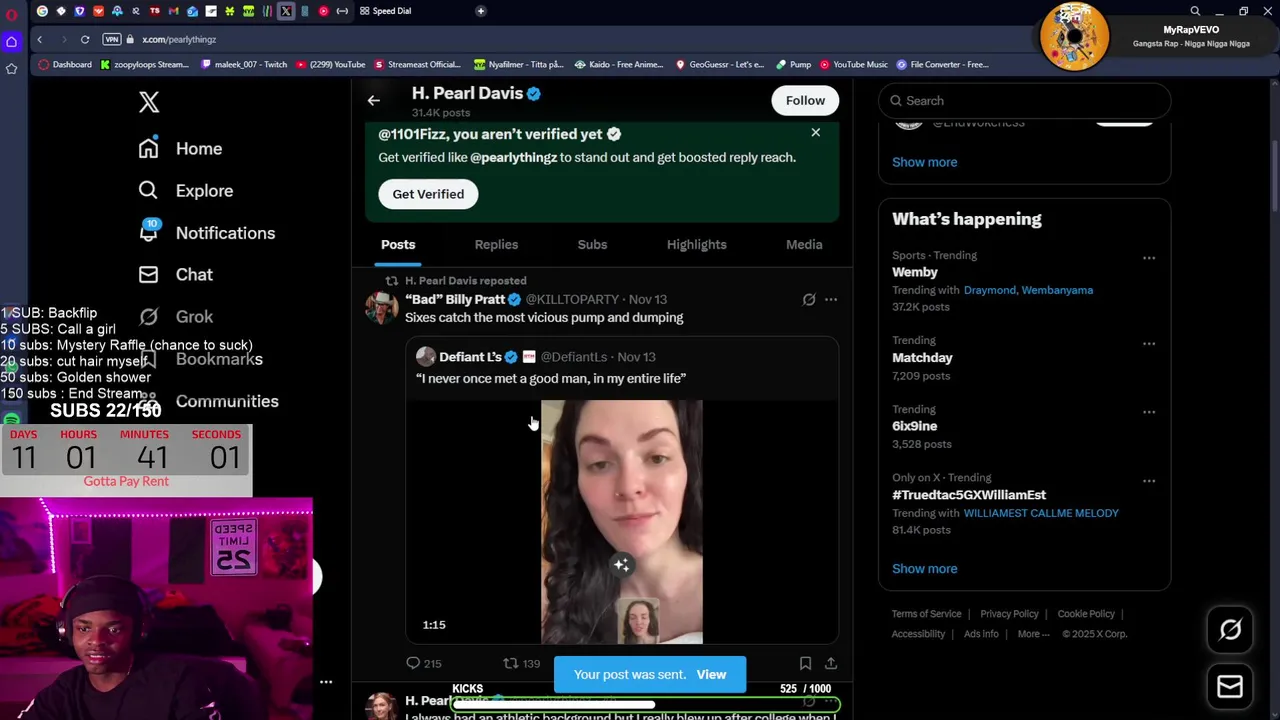This screenshot has height=720, width=1280.
Task: Follow H. Pearl Davis
Action: (805, 100)
